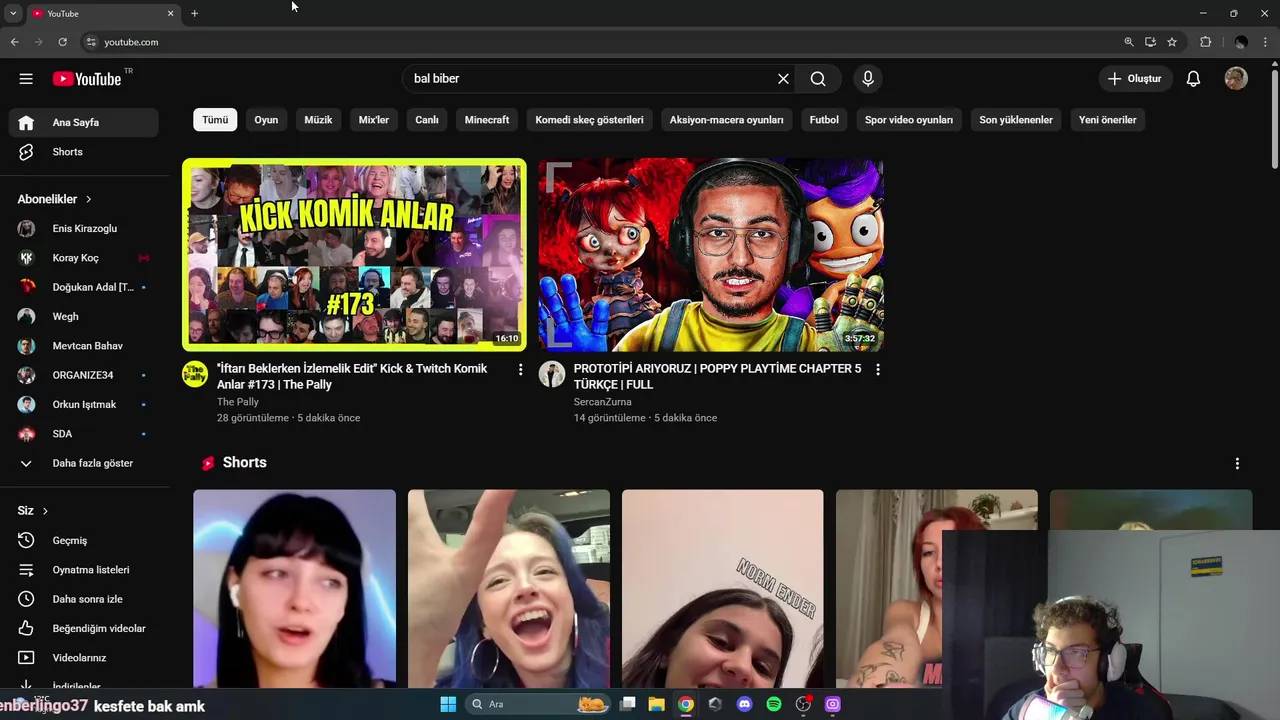Viewport: 1280px width, 720px height.
Task: Clear the search box with the X
Action: click(x=783, y=79)
